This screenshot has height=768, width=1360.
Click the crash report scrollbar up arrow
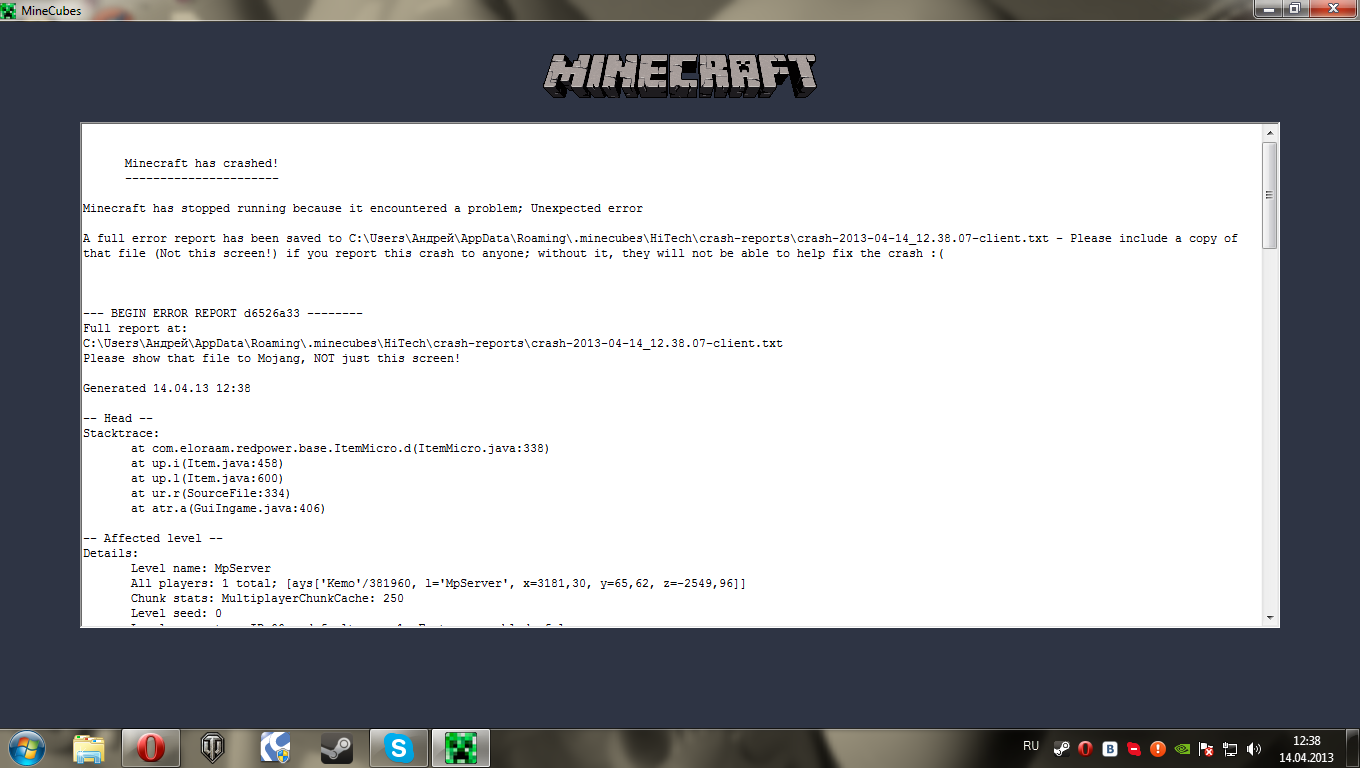[1270, 132]
